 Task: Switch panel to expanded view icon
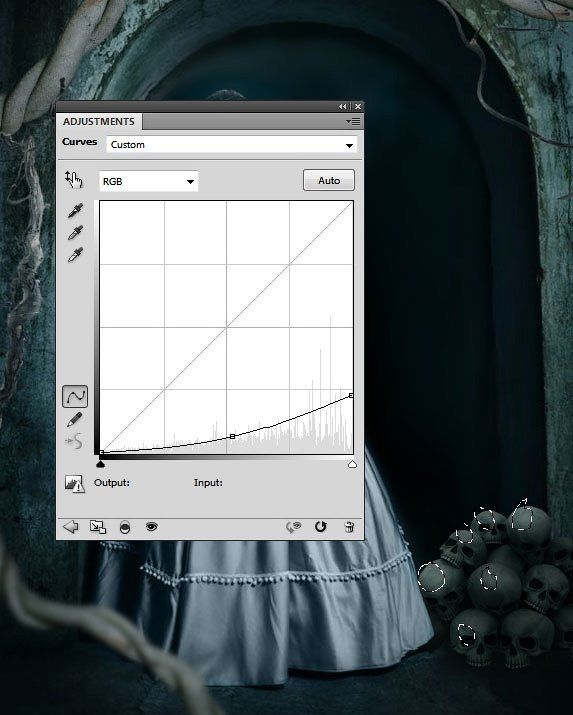(98, 527)
